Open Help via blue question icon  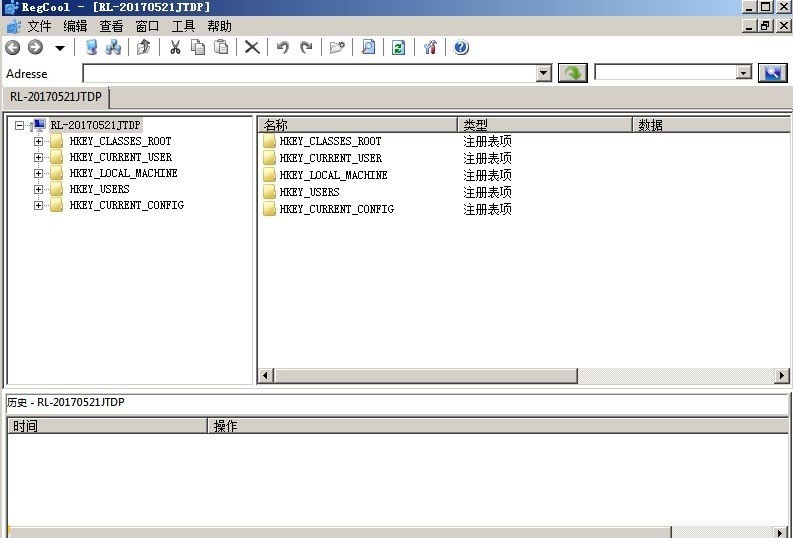point(461,47)
